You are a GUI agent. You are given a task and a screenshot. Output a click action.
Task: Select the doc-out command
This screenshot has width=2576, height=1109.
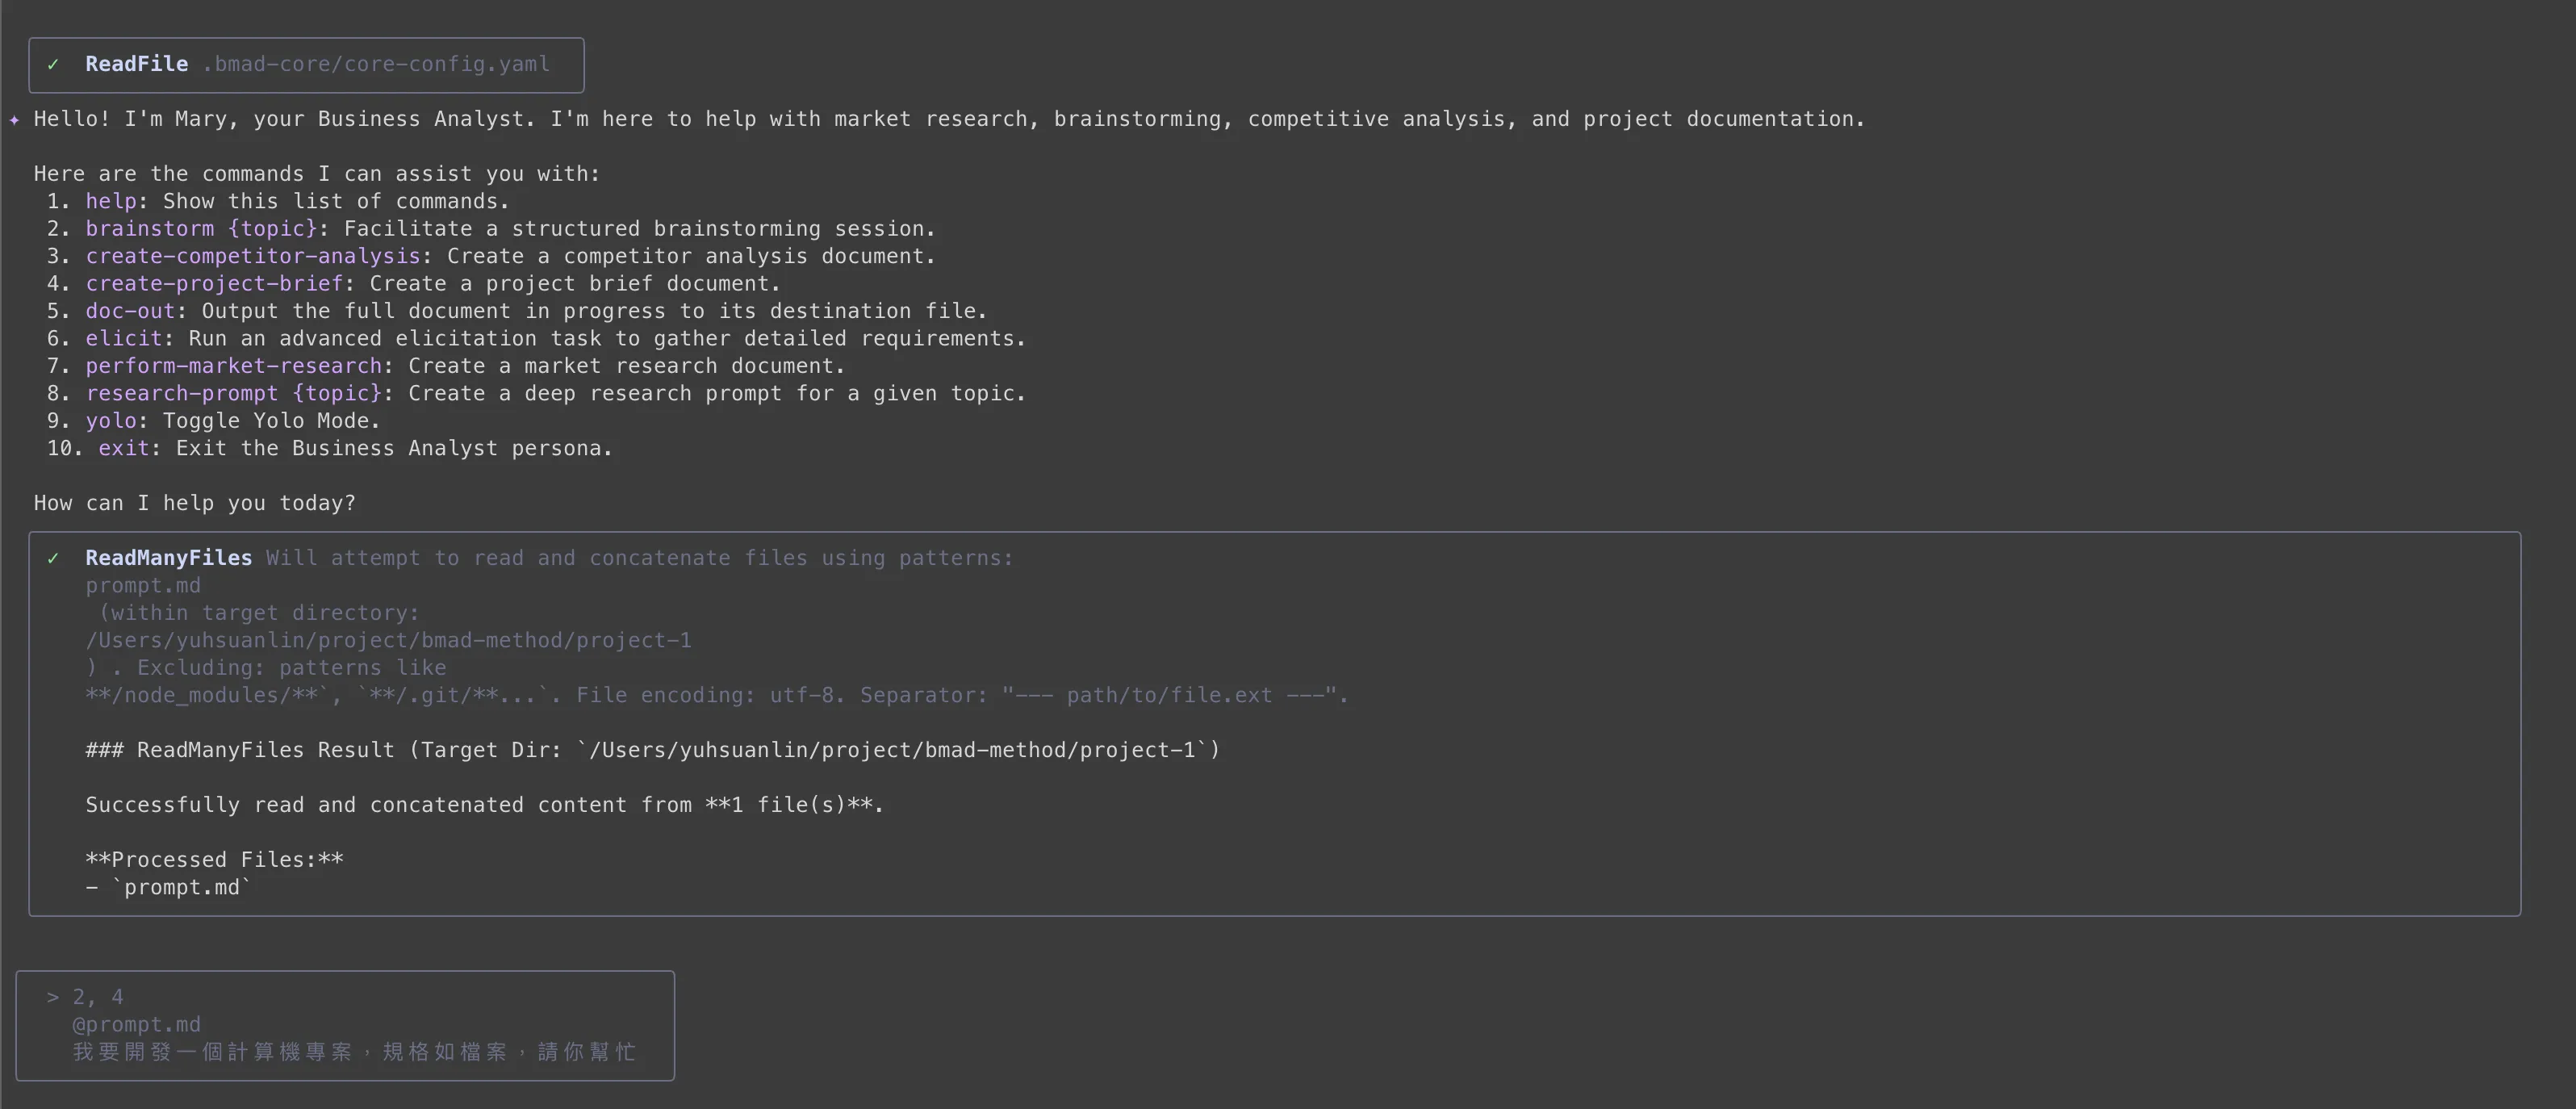click(x=130, y=311)
